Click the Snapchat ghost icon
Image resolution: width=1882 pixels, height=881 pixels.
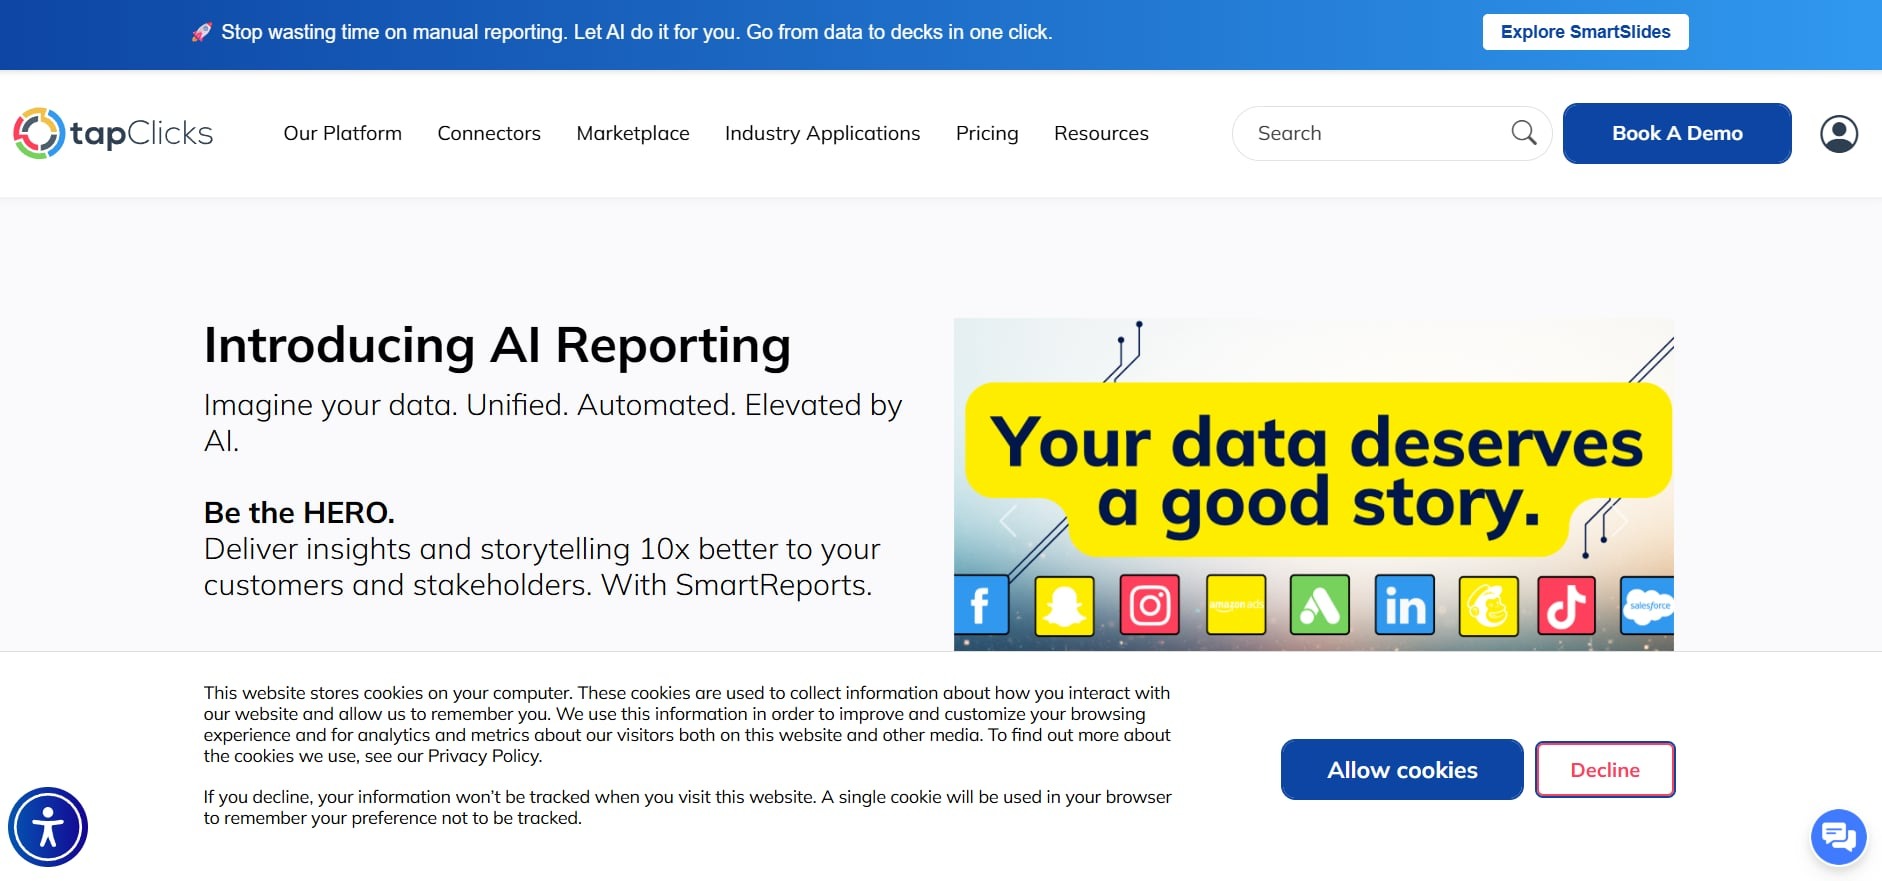tap(1064, 605)
